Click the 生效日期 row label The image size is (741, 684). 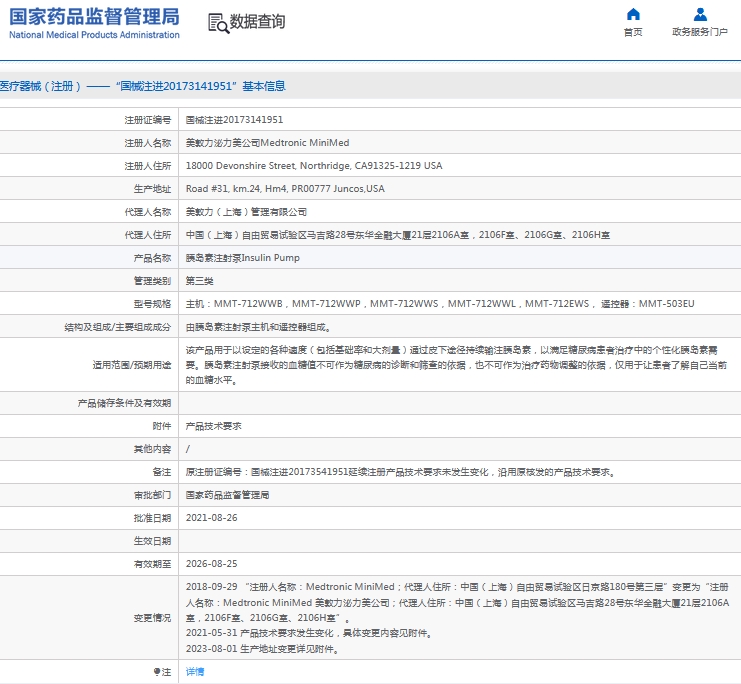(x=152, y=541)
